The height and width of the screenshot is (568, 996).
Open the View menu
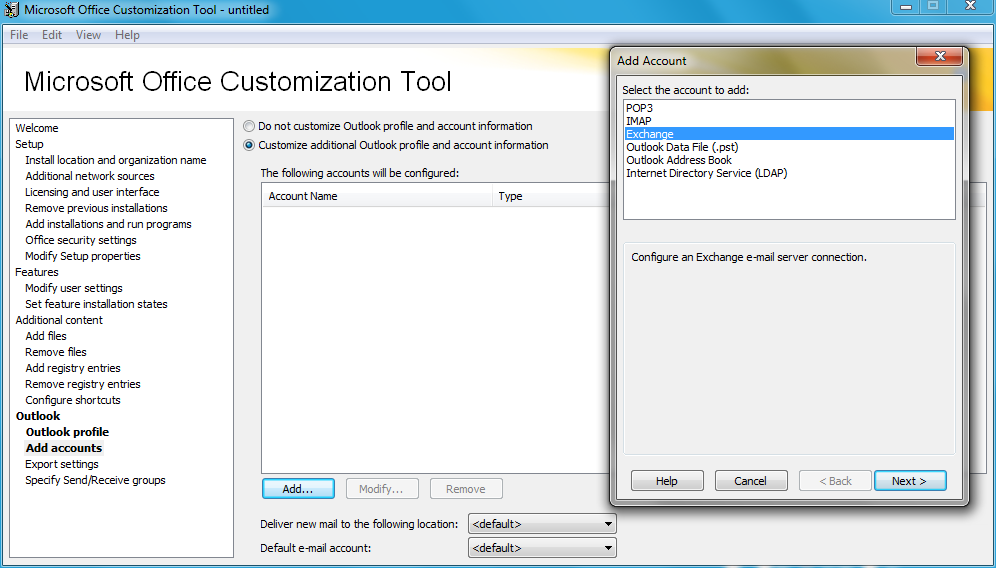(88, 35)
